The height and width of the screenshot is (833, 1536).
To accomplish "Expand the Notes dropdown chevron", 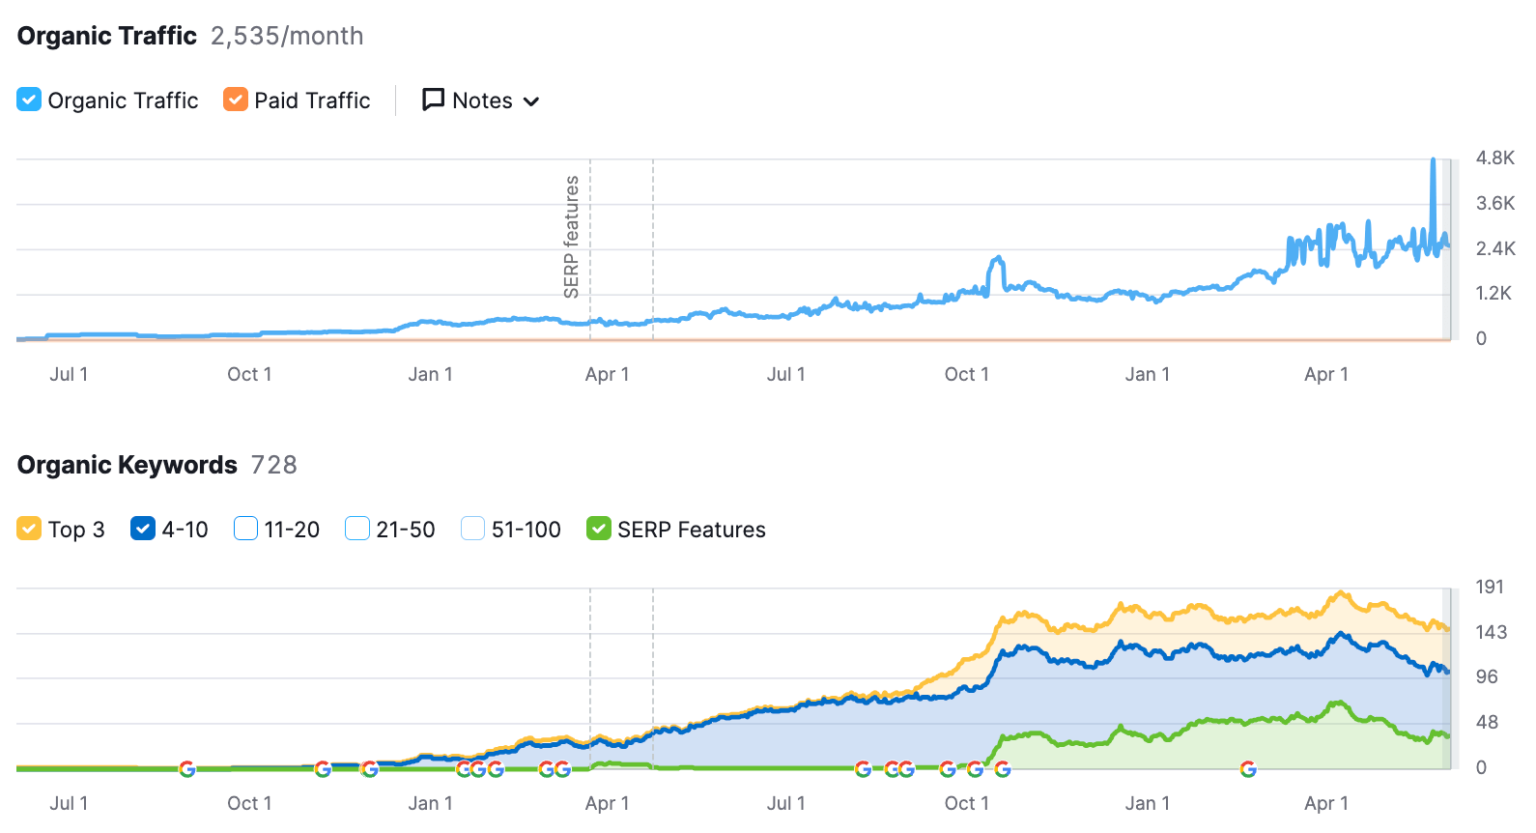I will tap(531, 101).
